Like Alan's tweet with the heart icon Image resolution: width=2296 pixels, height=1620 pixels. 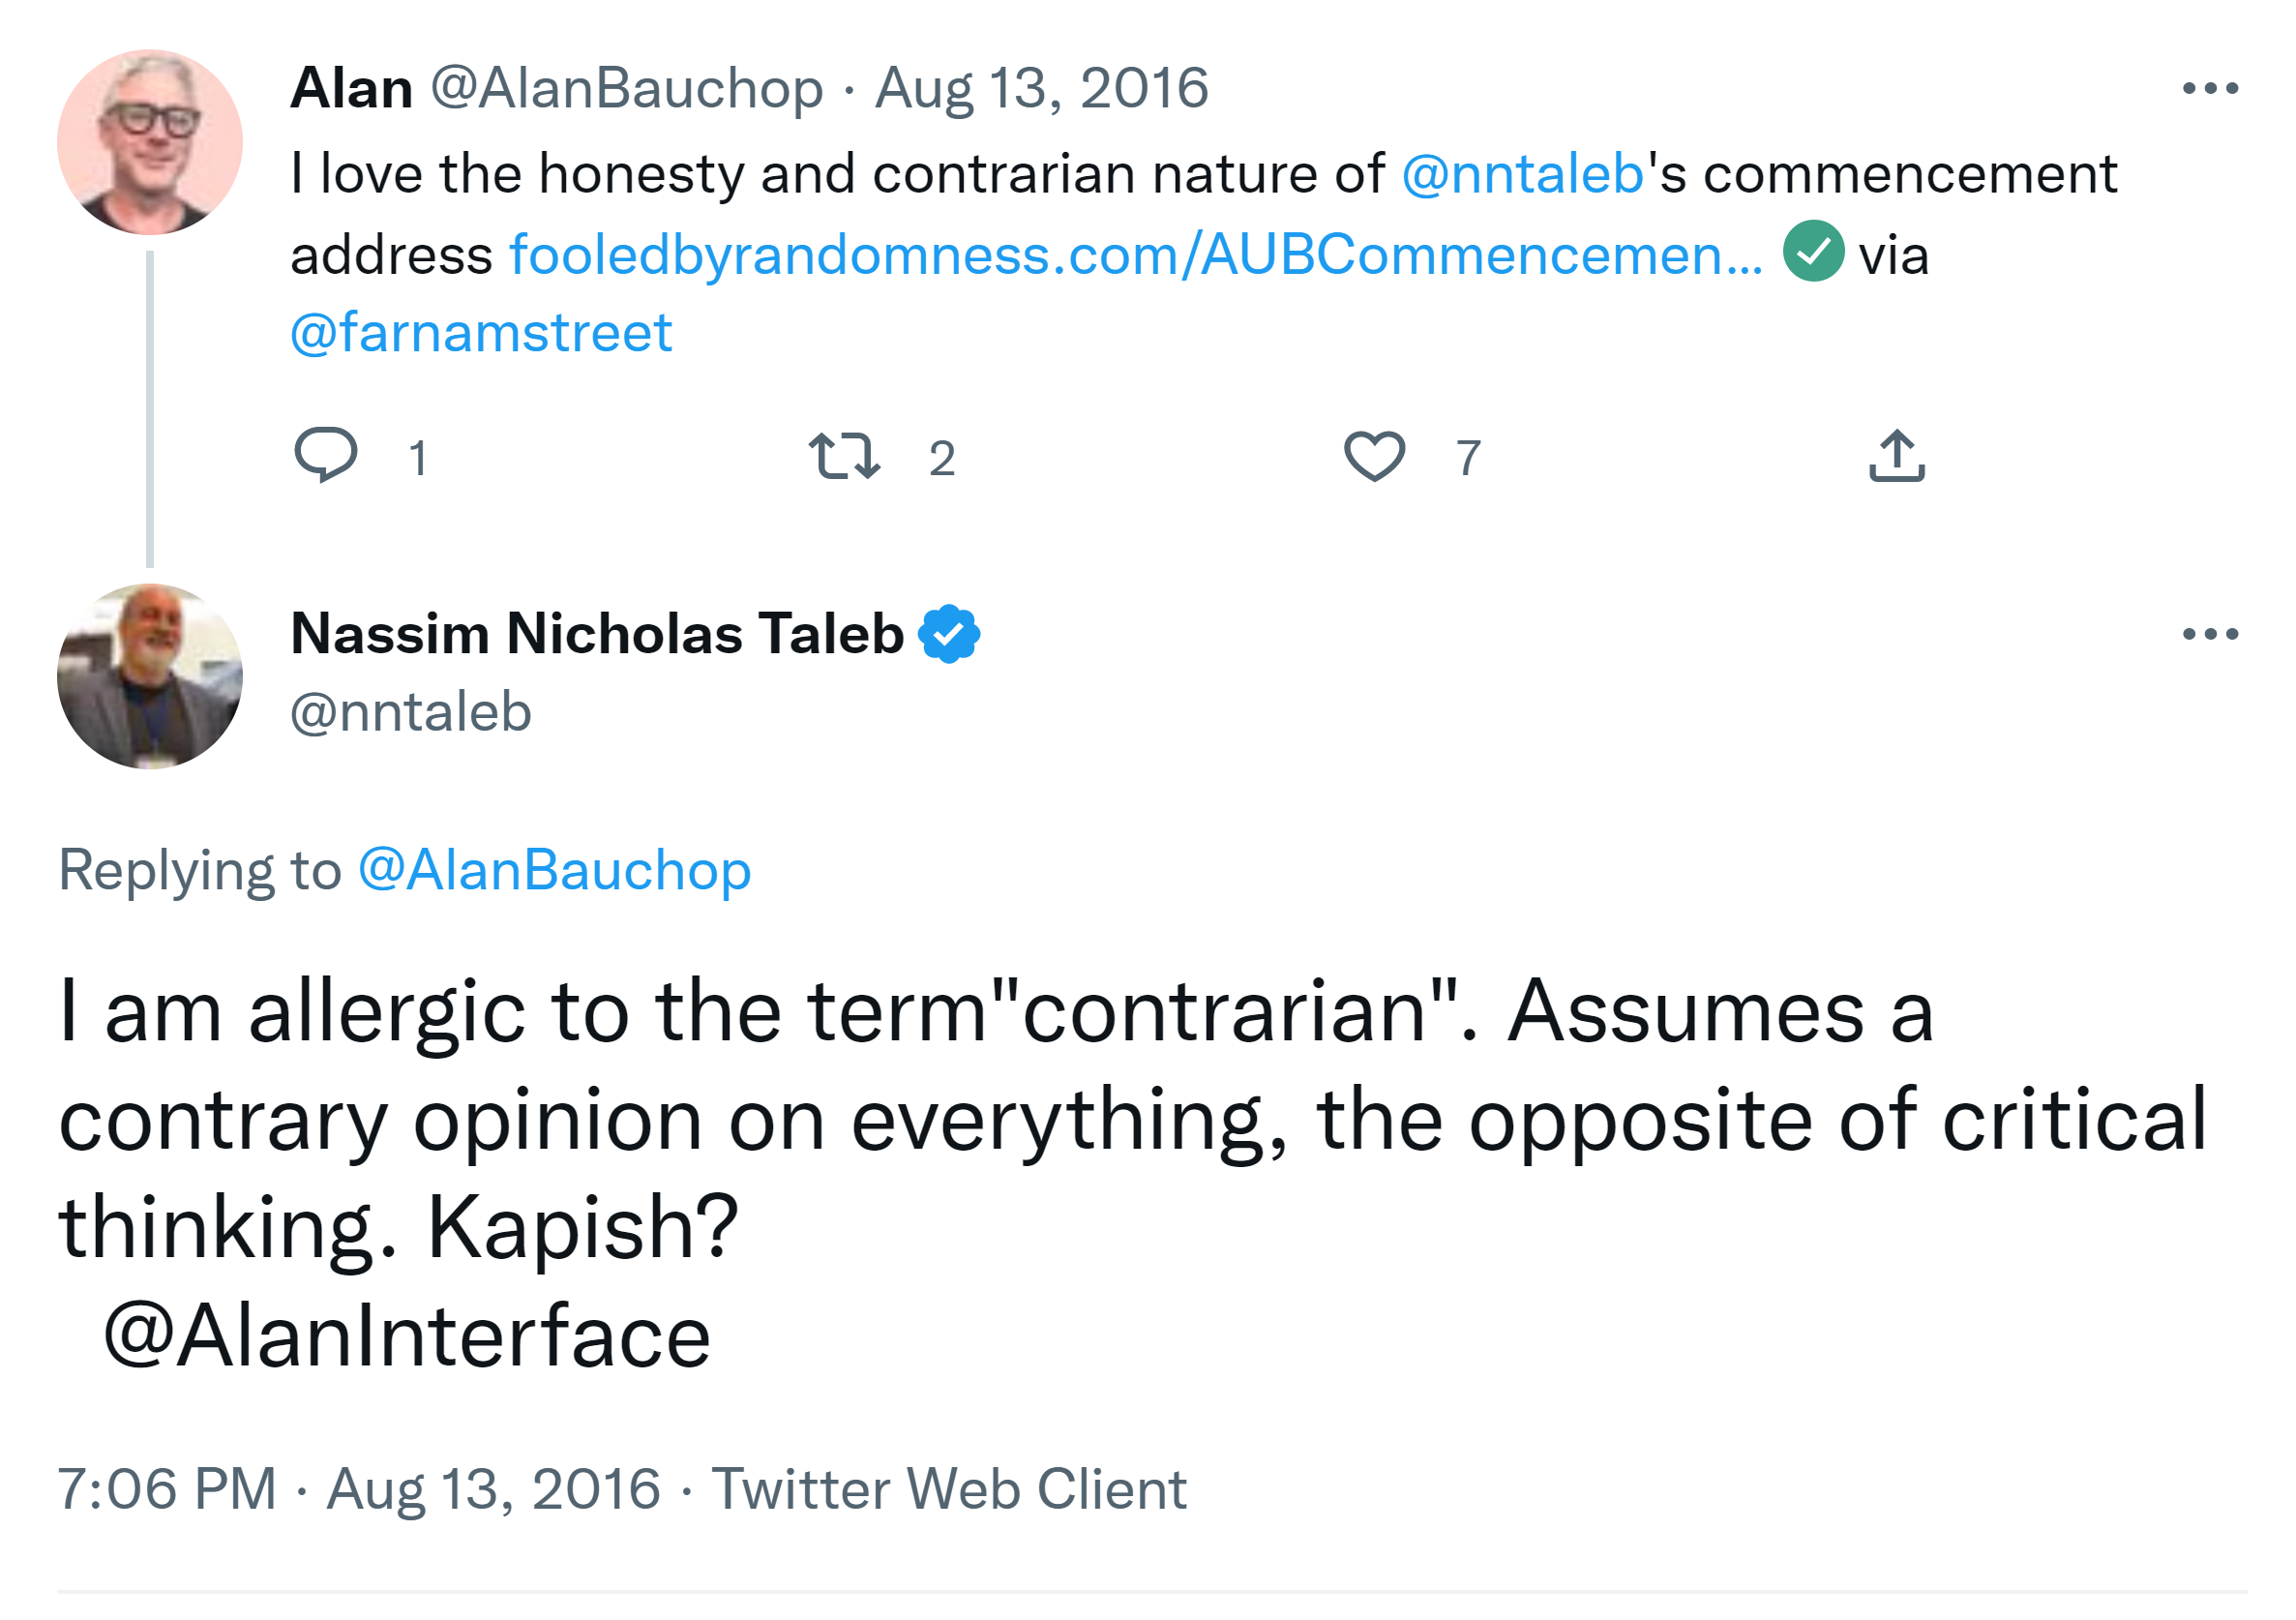(1375, 456)
